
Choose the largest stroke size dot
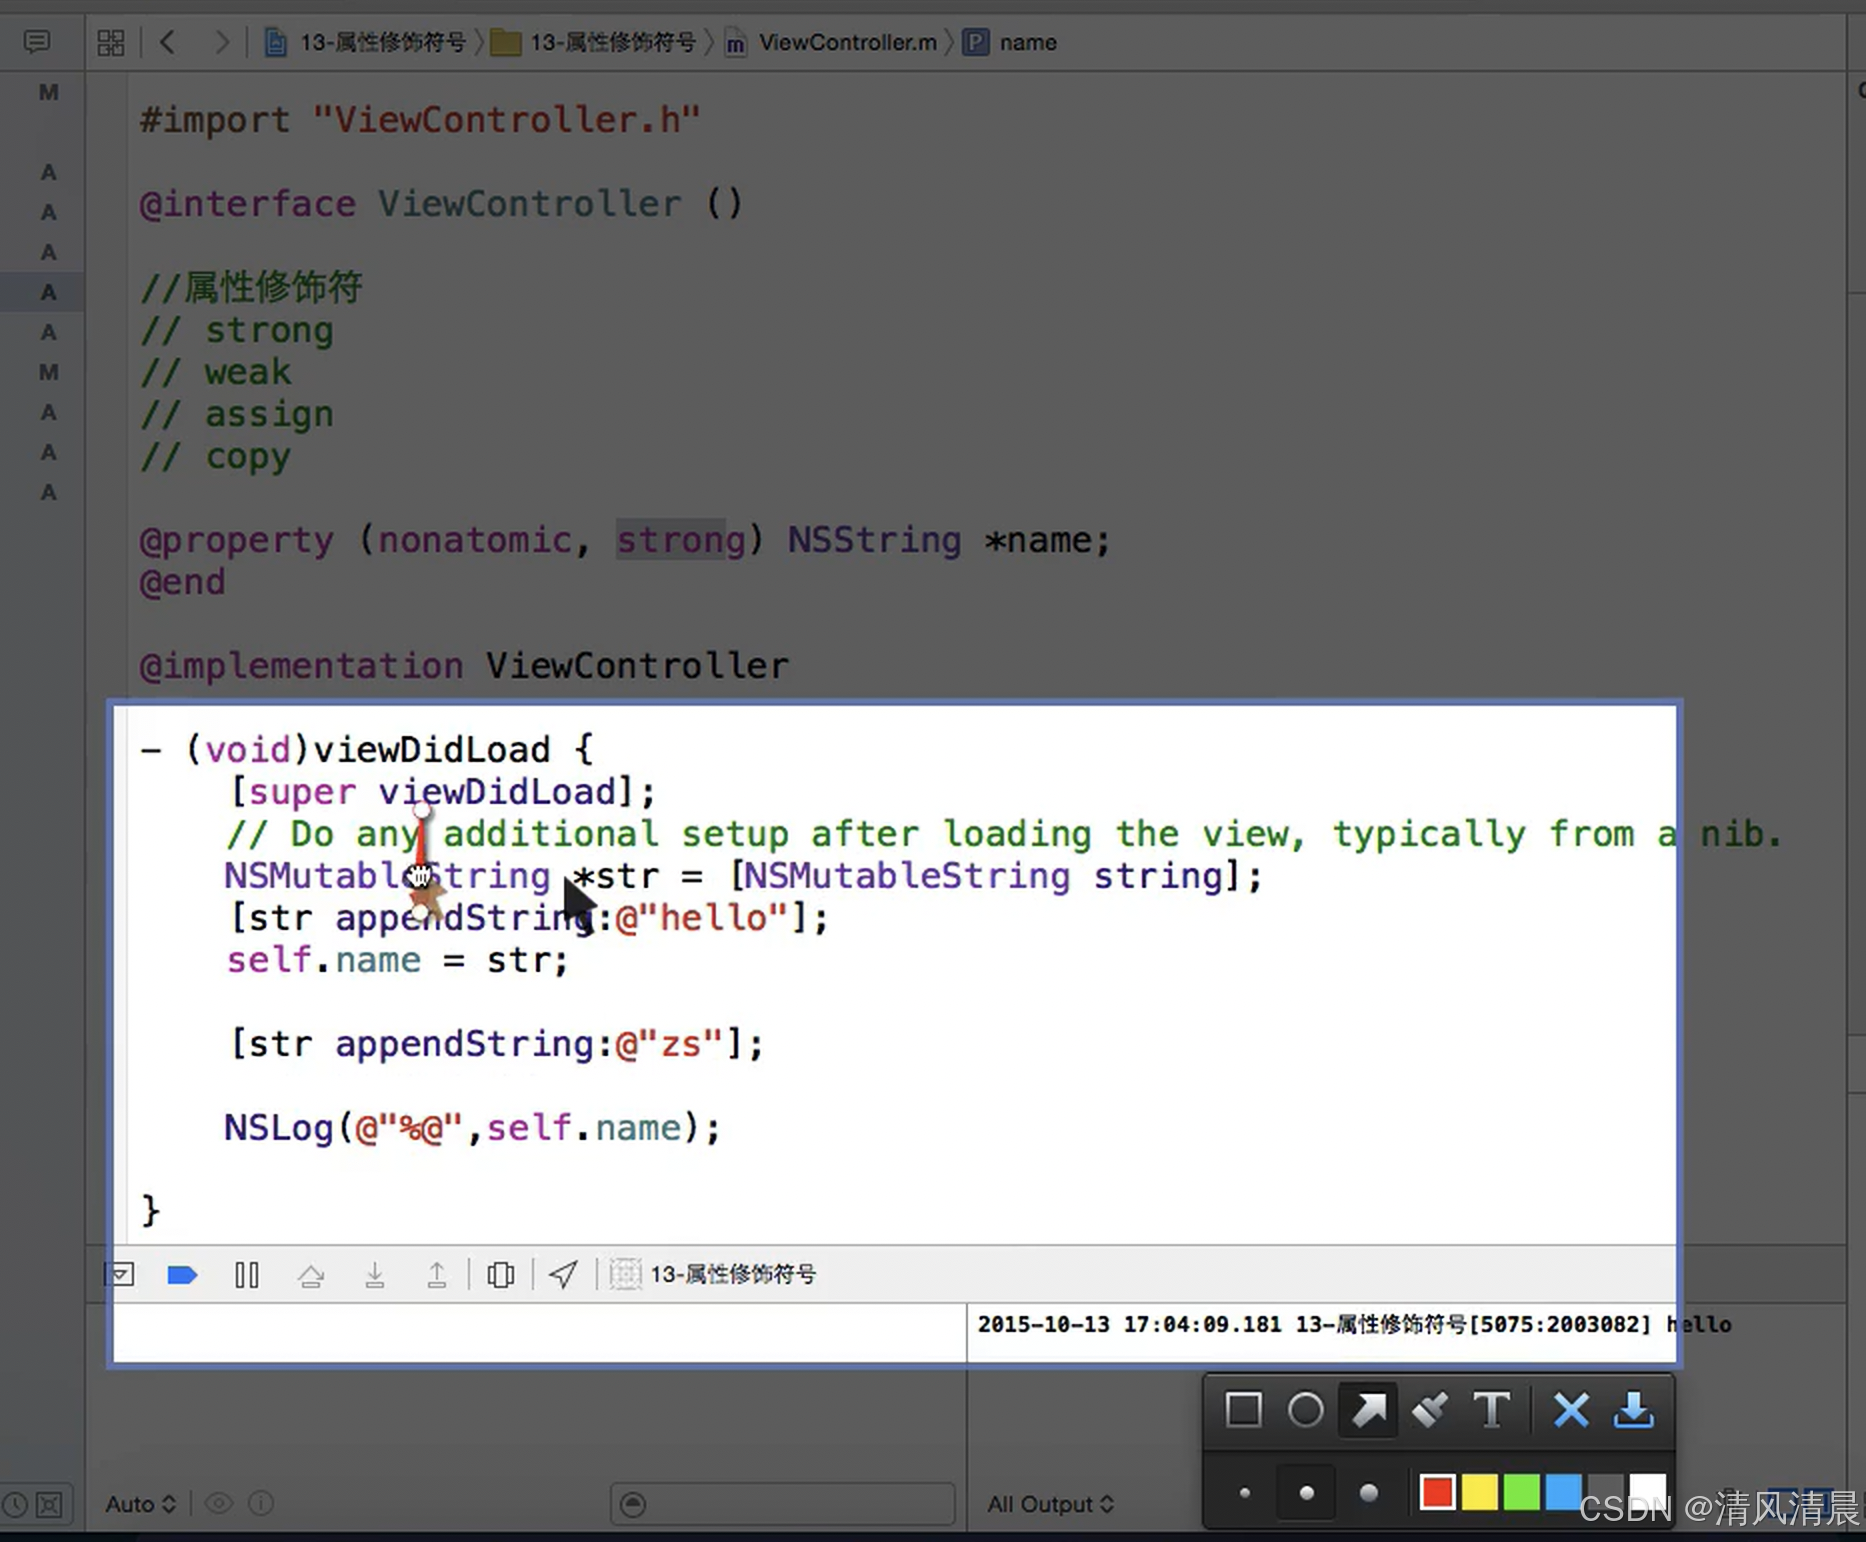click(1369, 1493)
